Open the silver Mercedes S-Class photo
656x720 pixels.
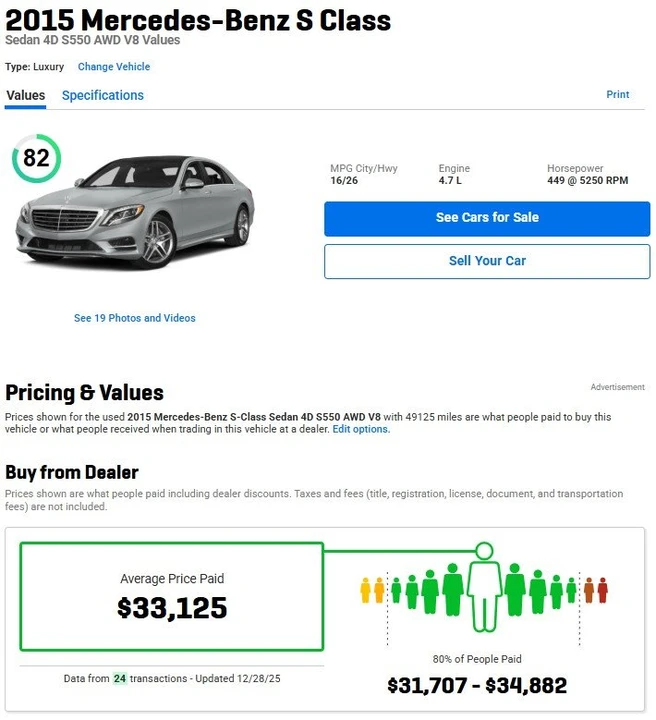click(x=135, y=211)
